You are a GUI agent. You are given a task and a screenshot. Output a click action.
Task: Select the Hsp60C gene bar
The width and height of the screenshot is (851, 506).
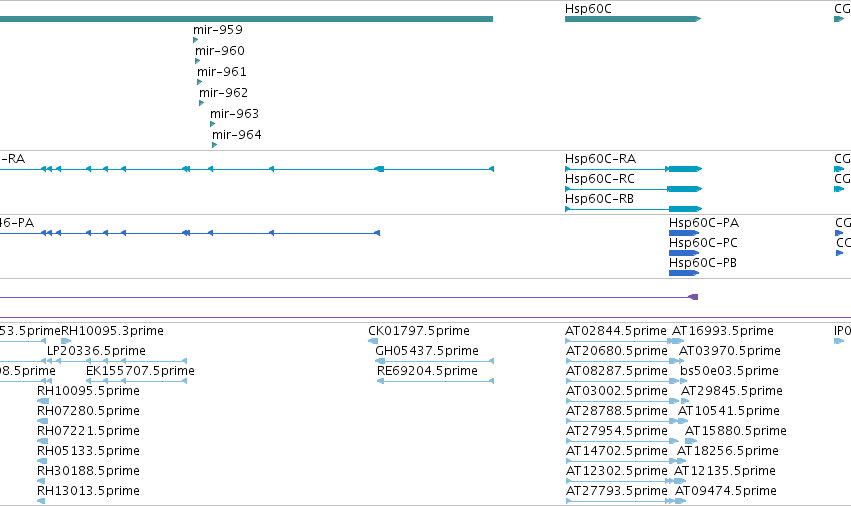point(633,19)
